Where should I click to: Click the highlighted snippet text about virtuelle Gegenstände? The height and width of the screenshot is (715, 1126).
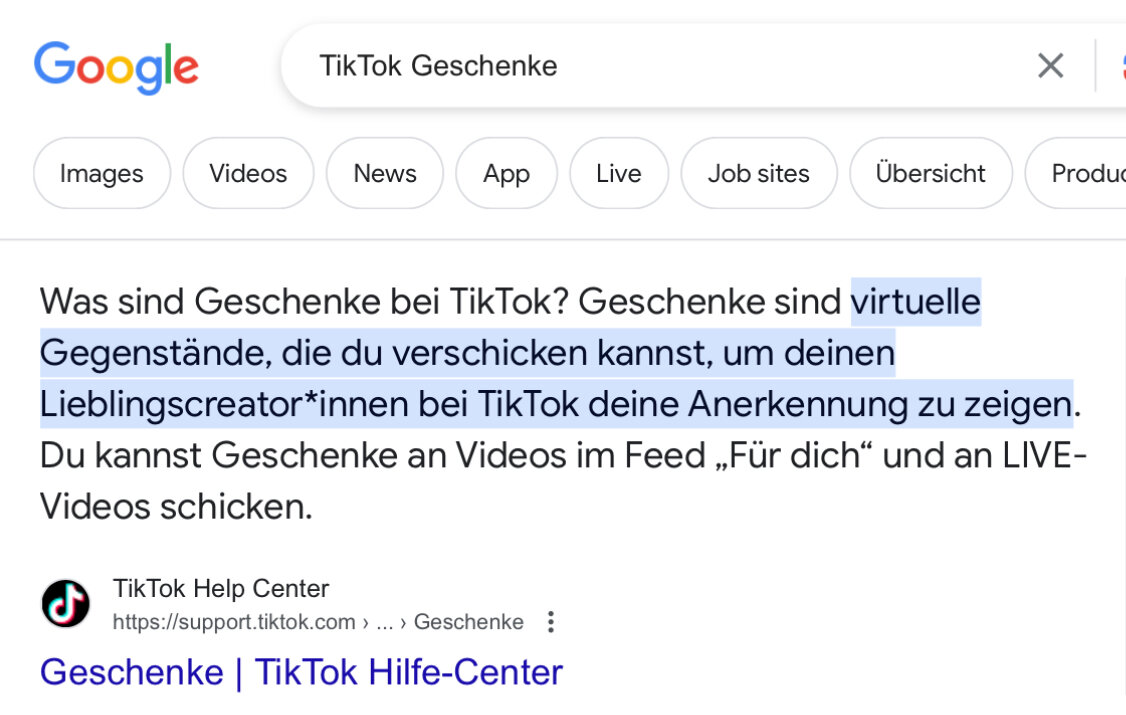[466, 353]
